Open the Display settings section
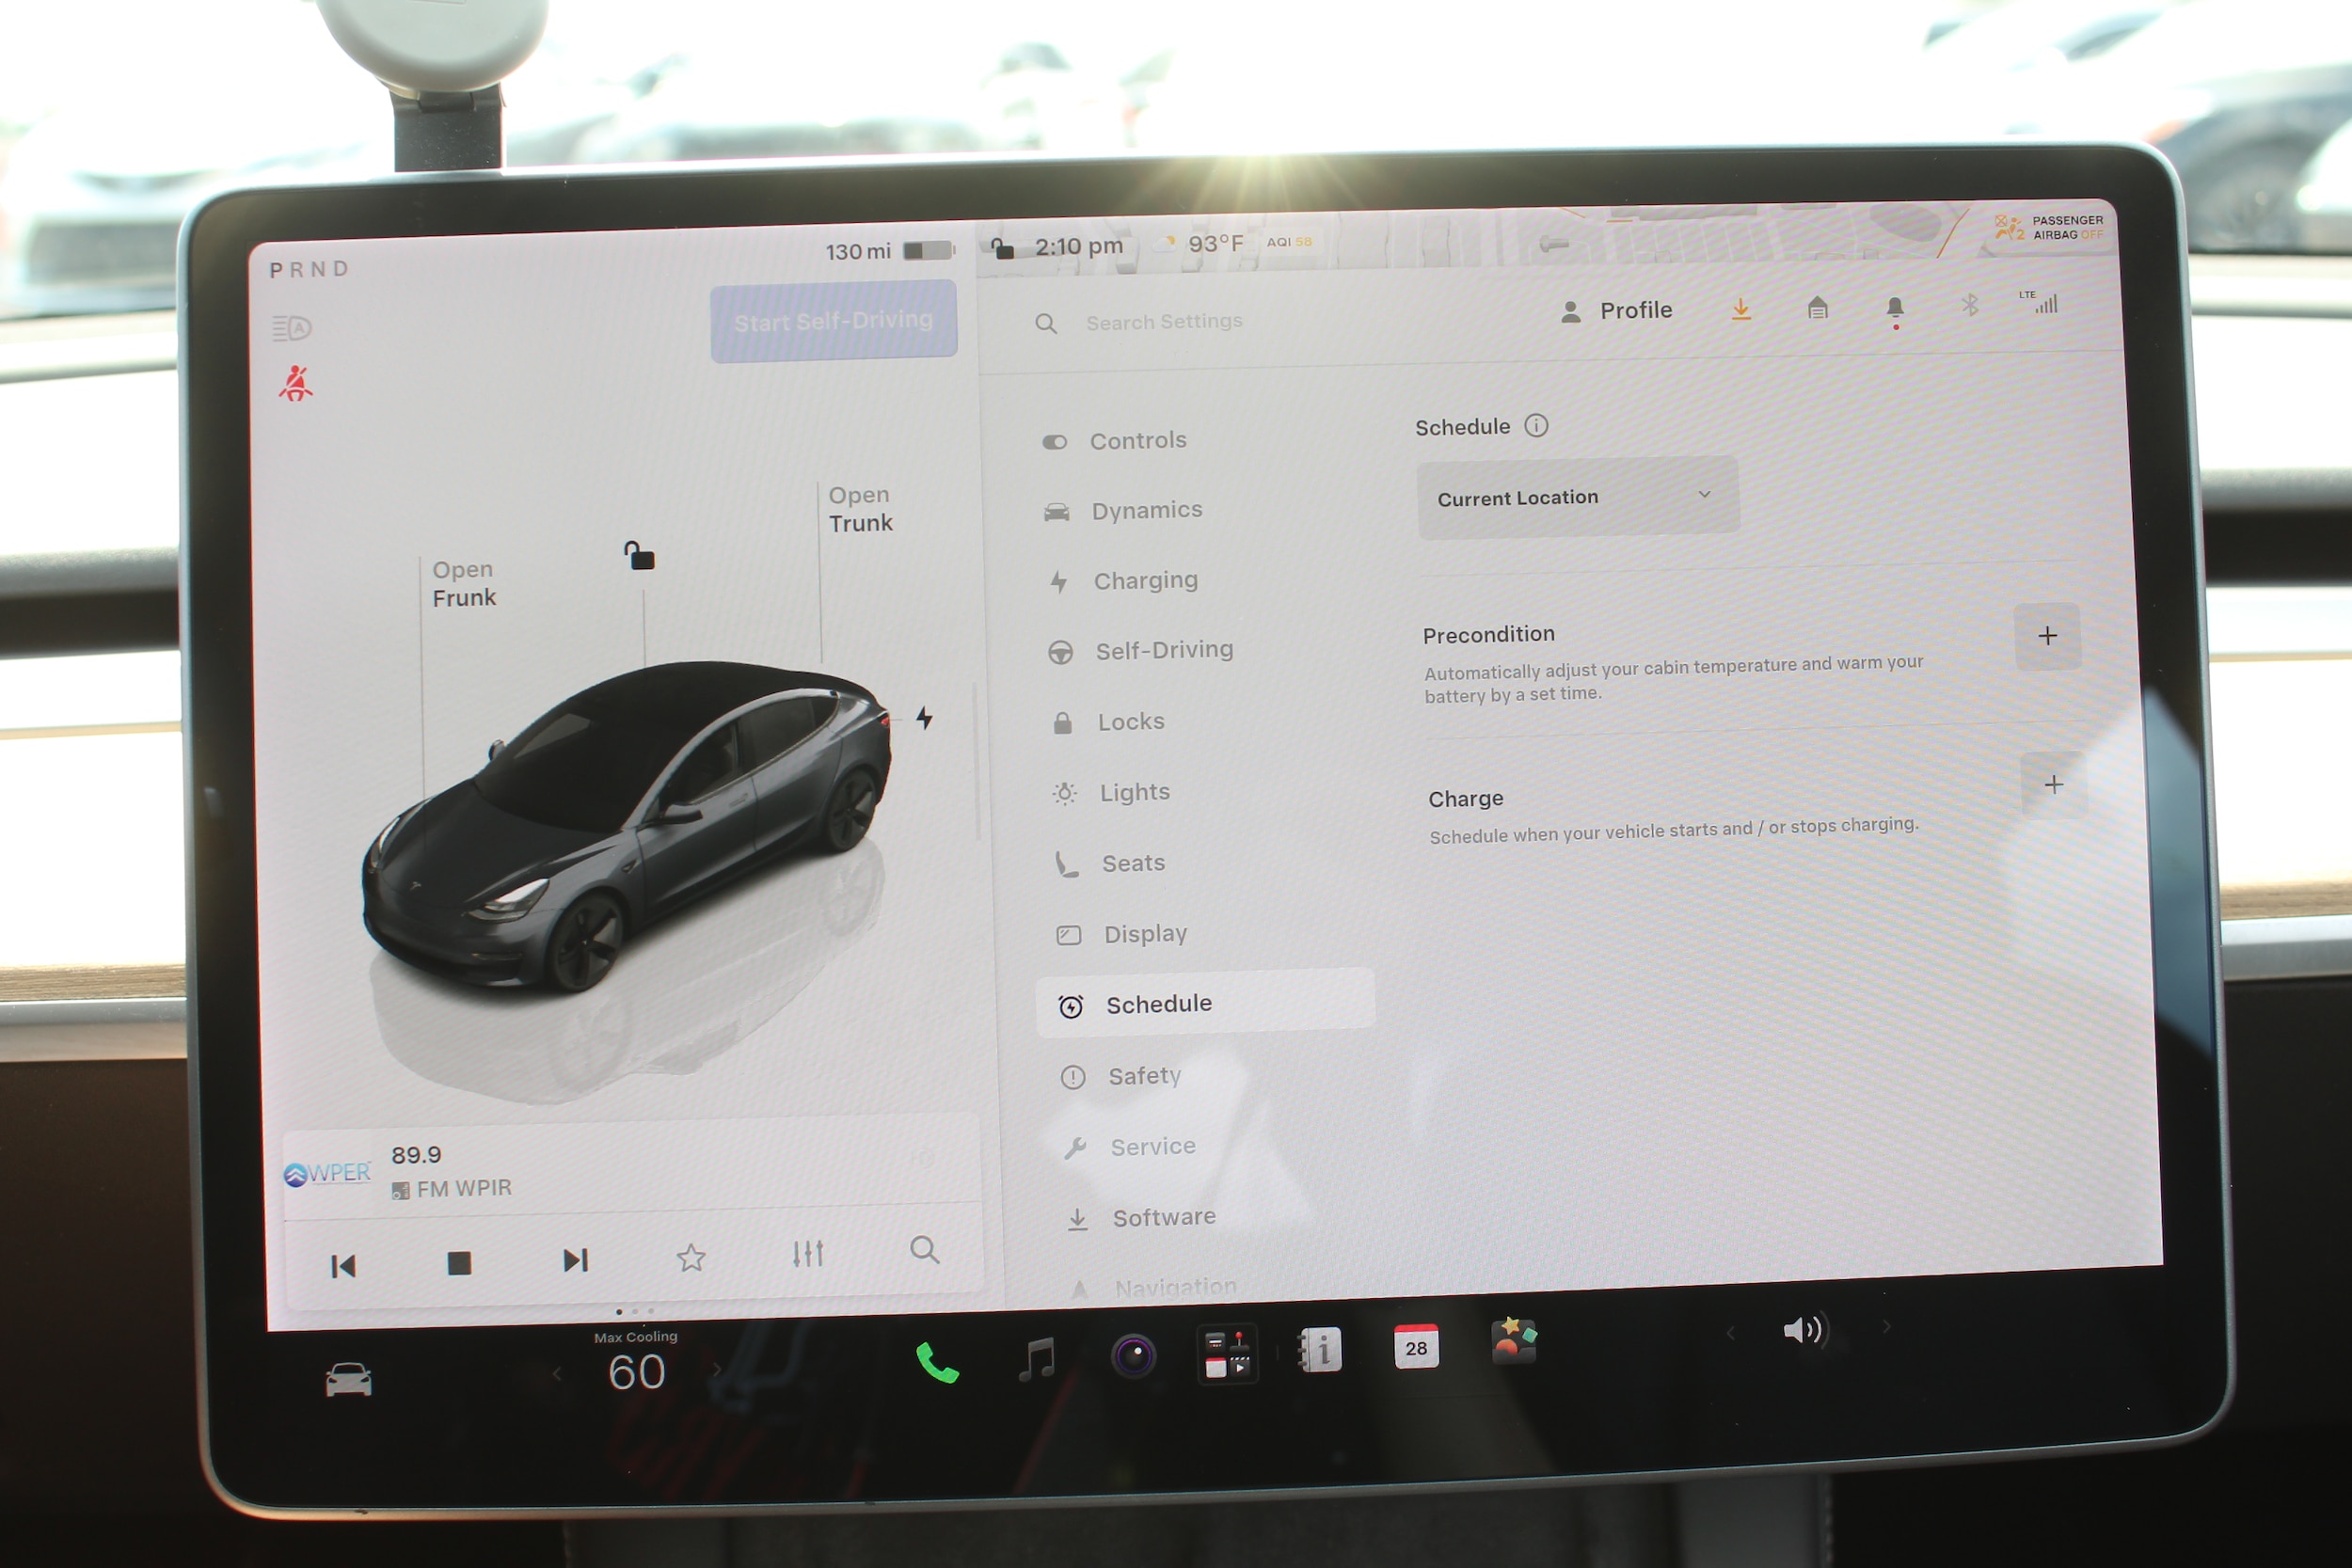This screenshot has height=1568, width=2352. click(x=1121, y=934)
